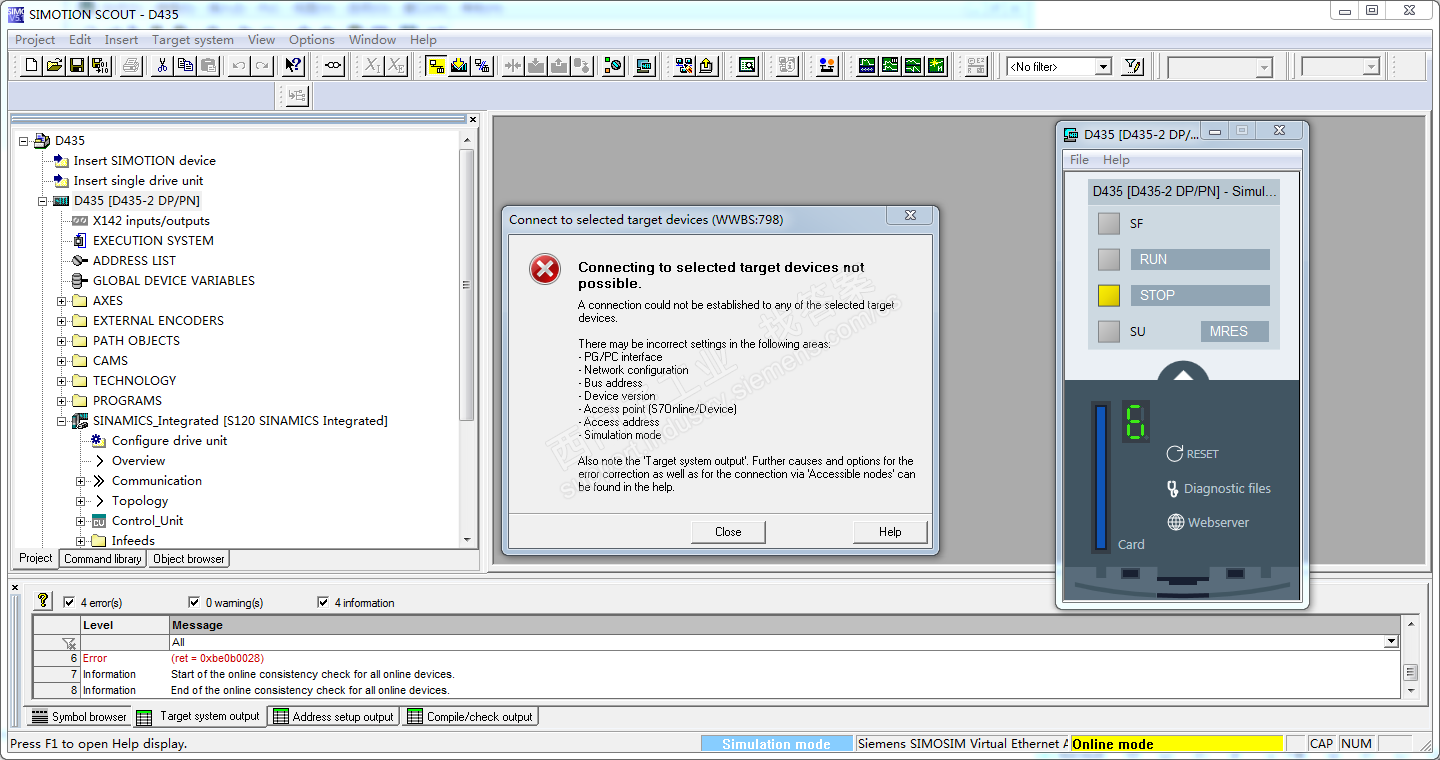Open the <No filter> dropdown
The width and height of the screenshot is (1440, 760).
[1103, 67]
